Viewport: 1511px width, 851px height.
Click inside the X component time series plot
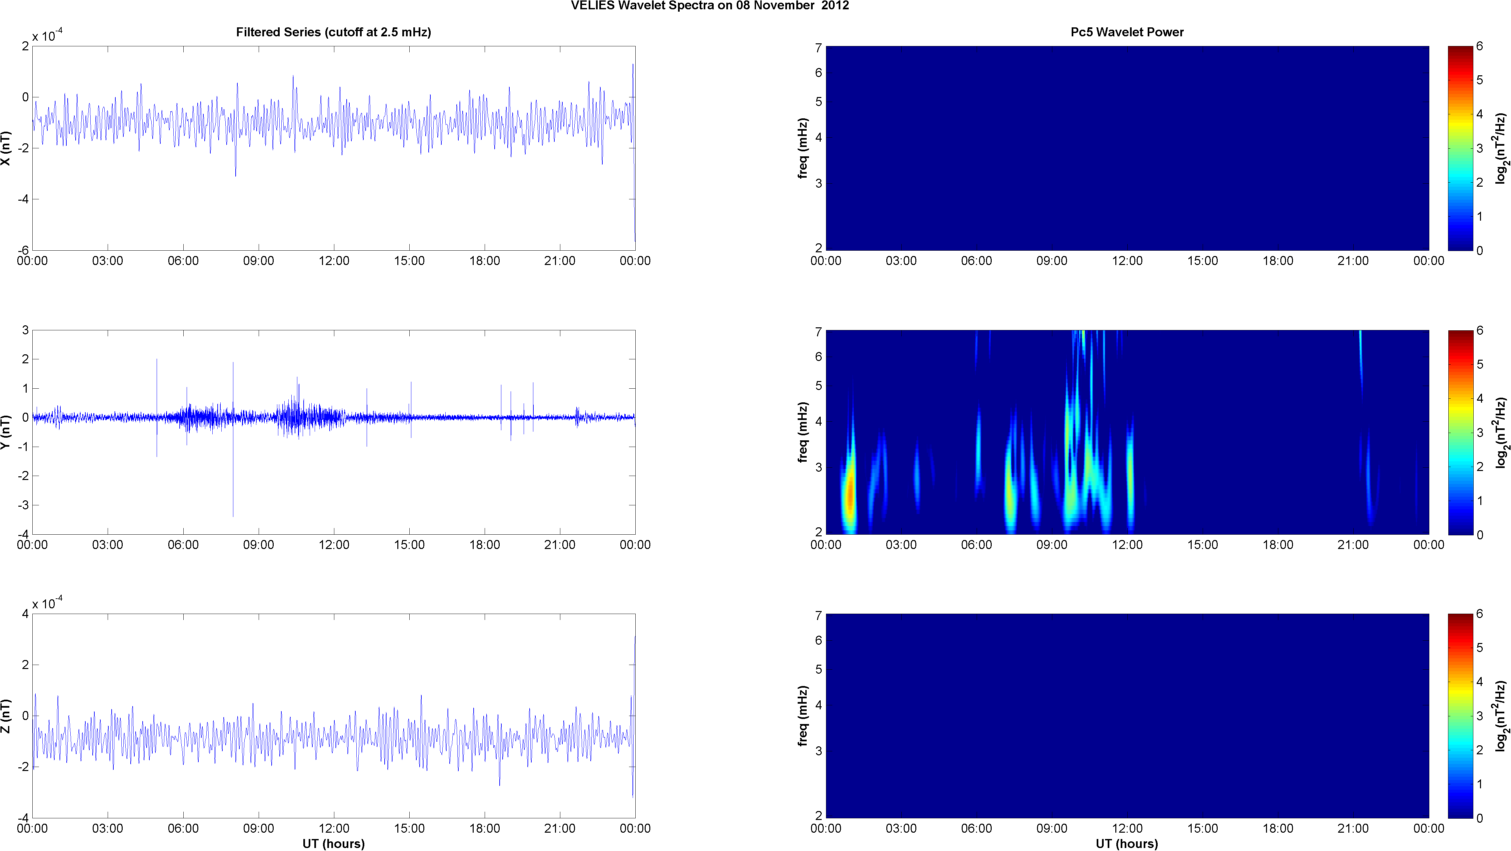333,148
